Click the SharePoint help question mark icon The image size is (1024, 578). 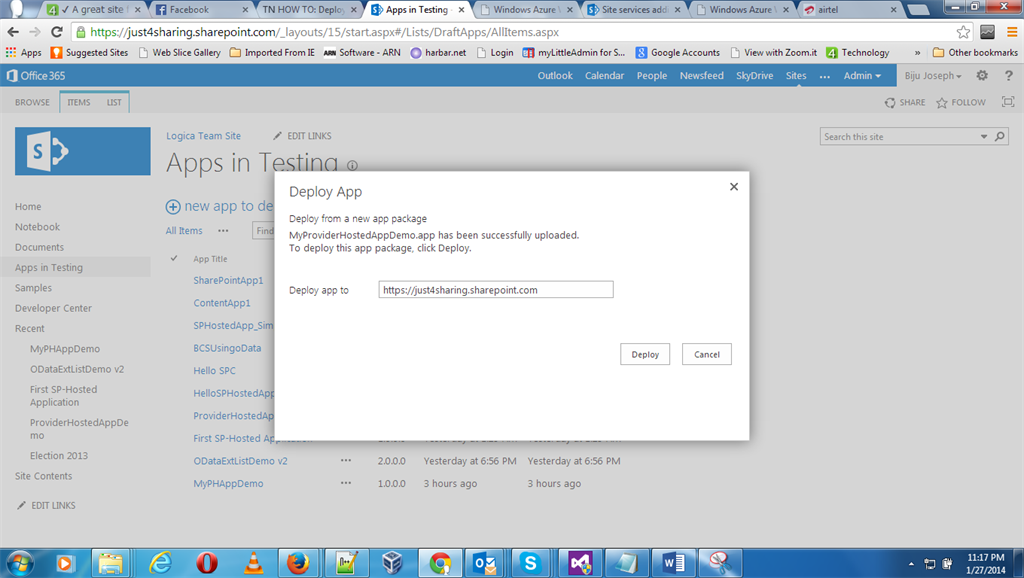click(x=1008, y=75)
